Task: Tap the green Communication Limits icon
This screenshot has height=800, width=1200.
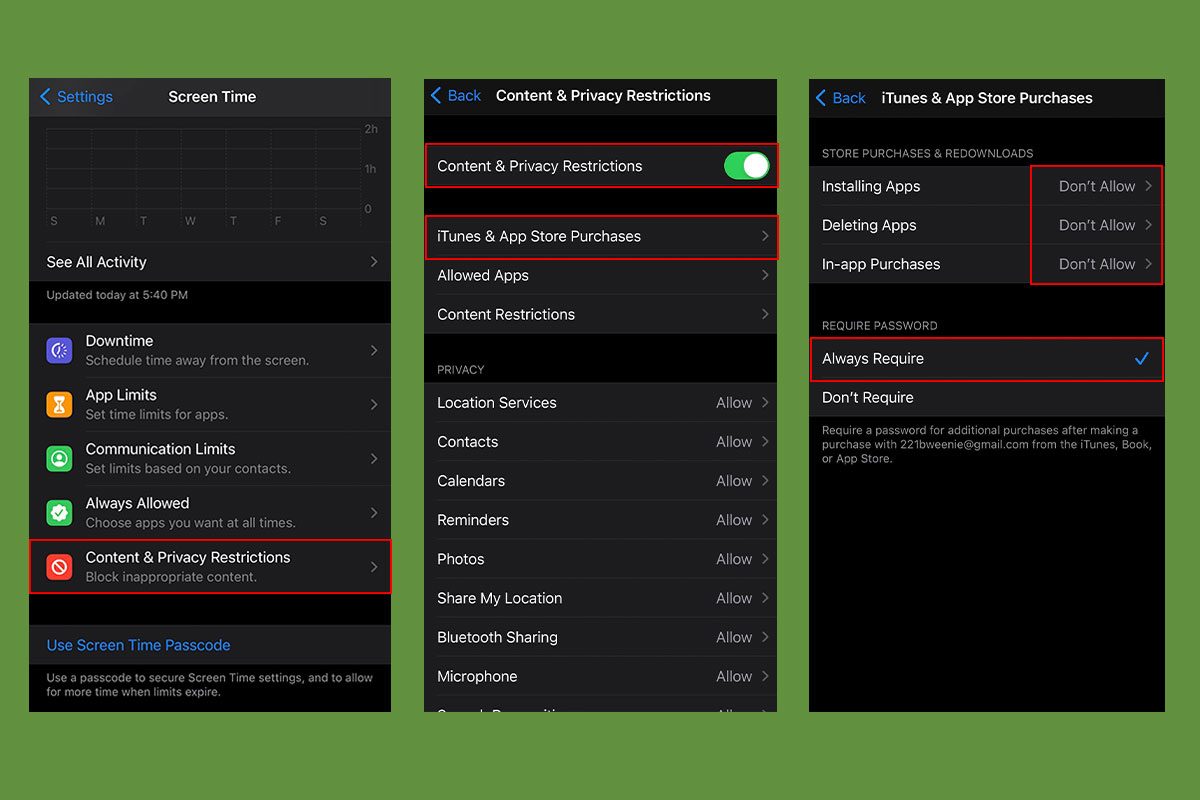Action: (59, 459)
